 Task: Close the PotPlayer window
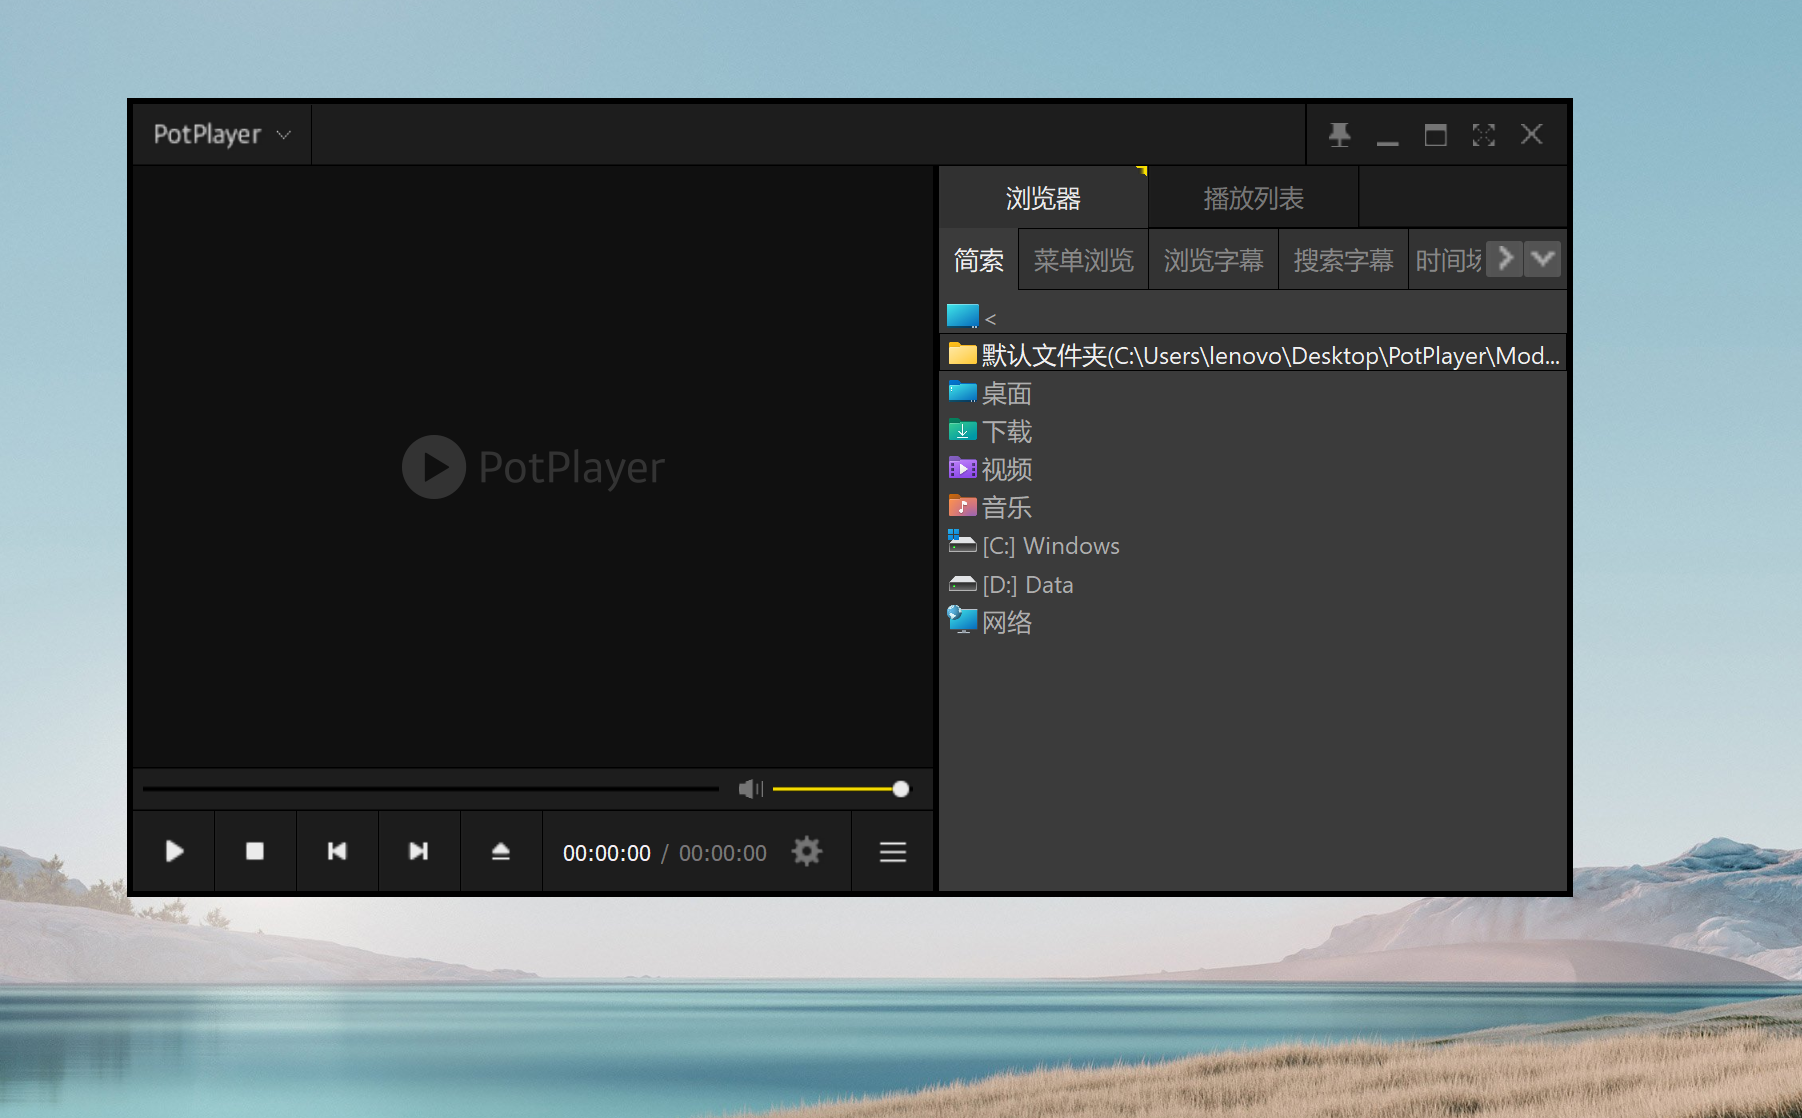coord(1531,134)
